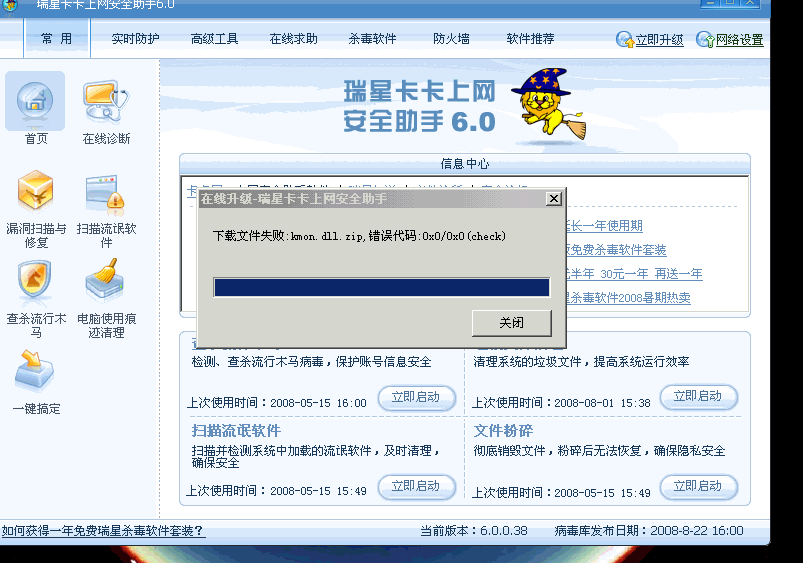Open 电脑使用痕迹清理 broom icon

tap(105, 280)
